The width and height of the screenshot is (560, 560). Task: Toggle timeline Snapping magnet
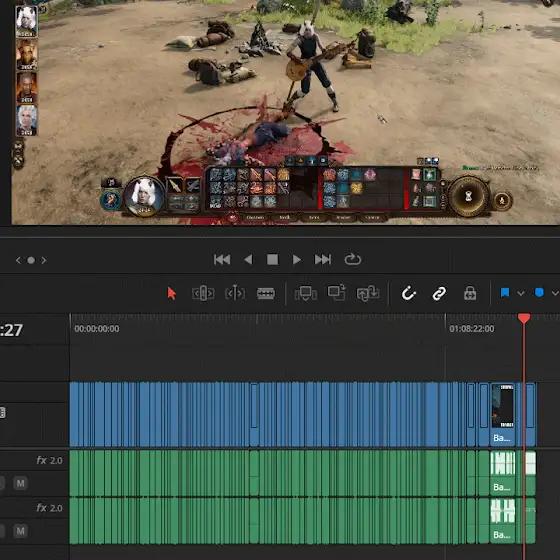tap(408, 293)
